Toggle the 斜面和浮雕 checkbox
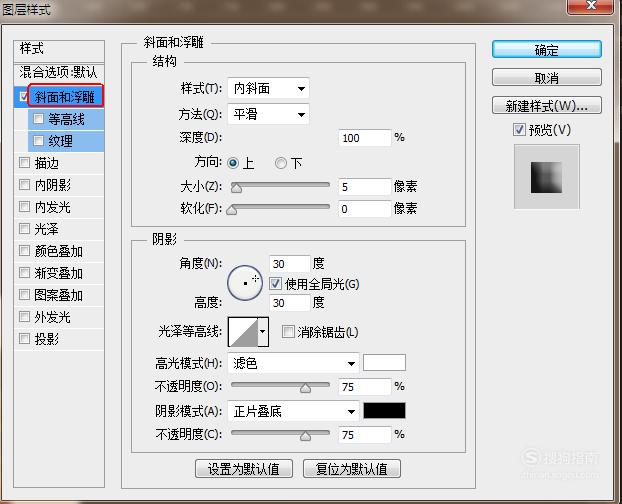Image resolution: width=622 pixels, height=504 pixels. pyautogui.click(x=23, y=96)
